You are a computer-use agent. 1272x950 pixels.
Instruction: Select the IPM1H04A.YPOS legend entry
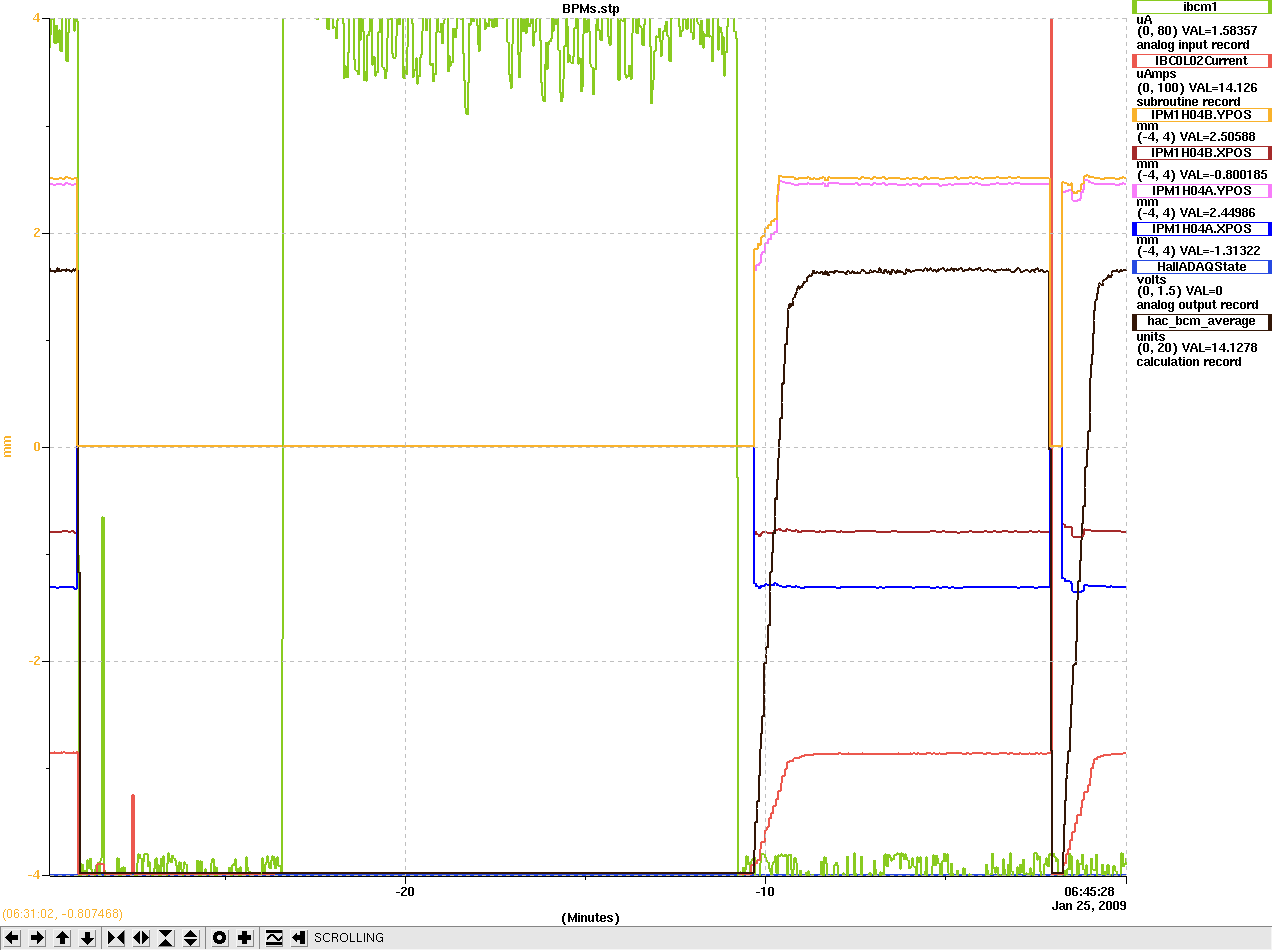(x=1201, y=191)
